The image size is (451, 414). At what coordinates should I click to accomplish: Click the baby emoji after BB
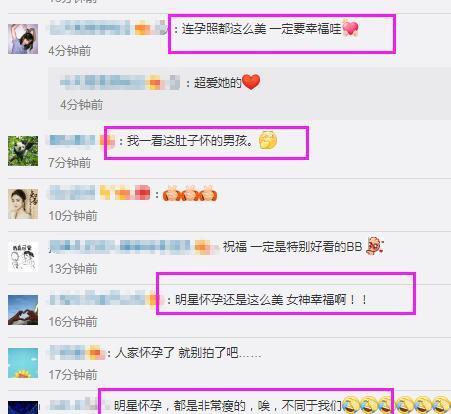point(375,246)
